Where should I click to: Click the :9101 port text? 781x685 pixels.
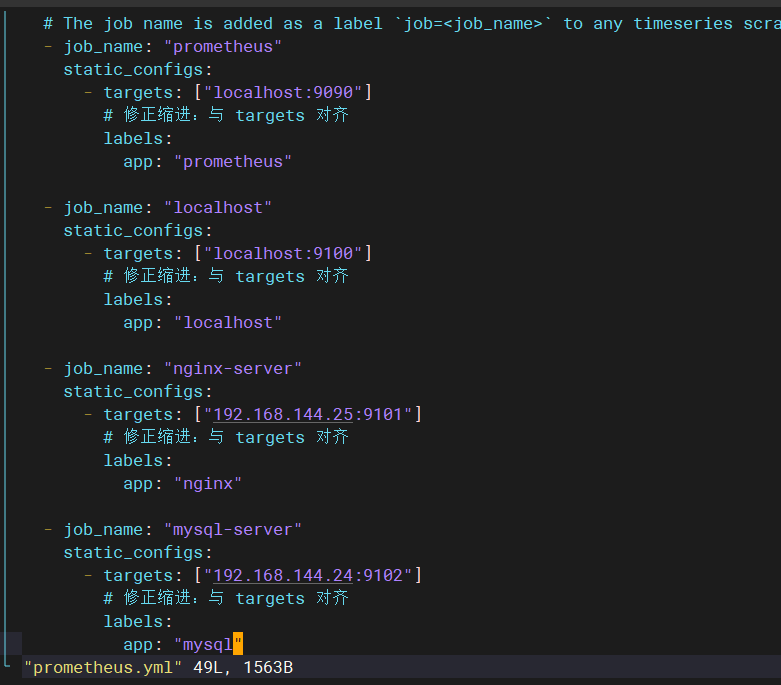(378, 414)
